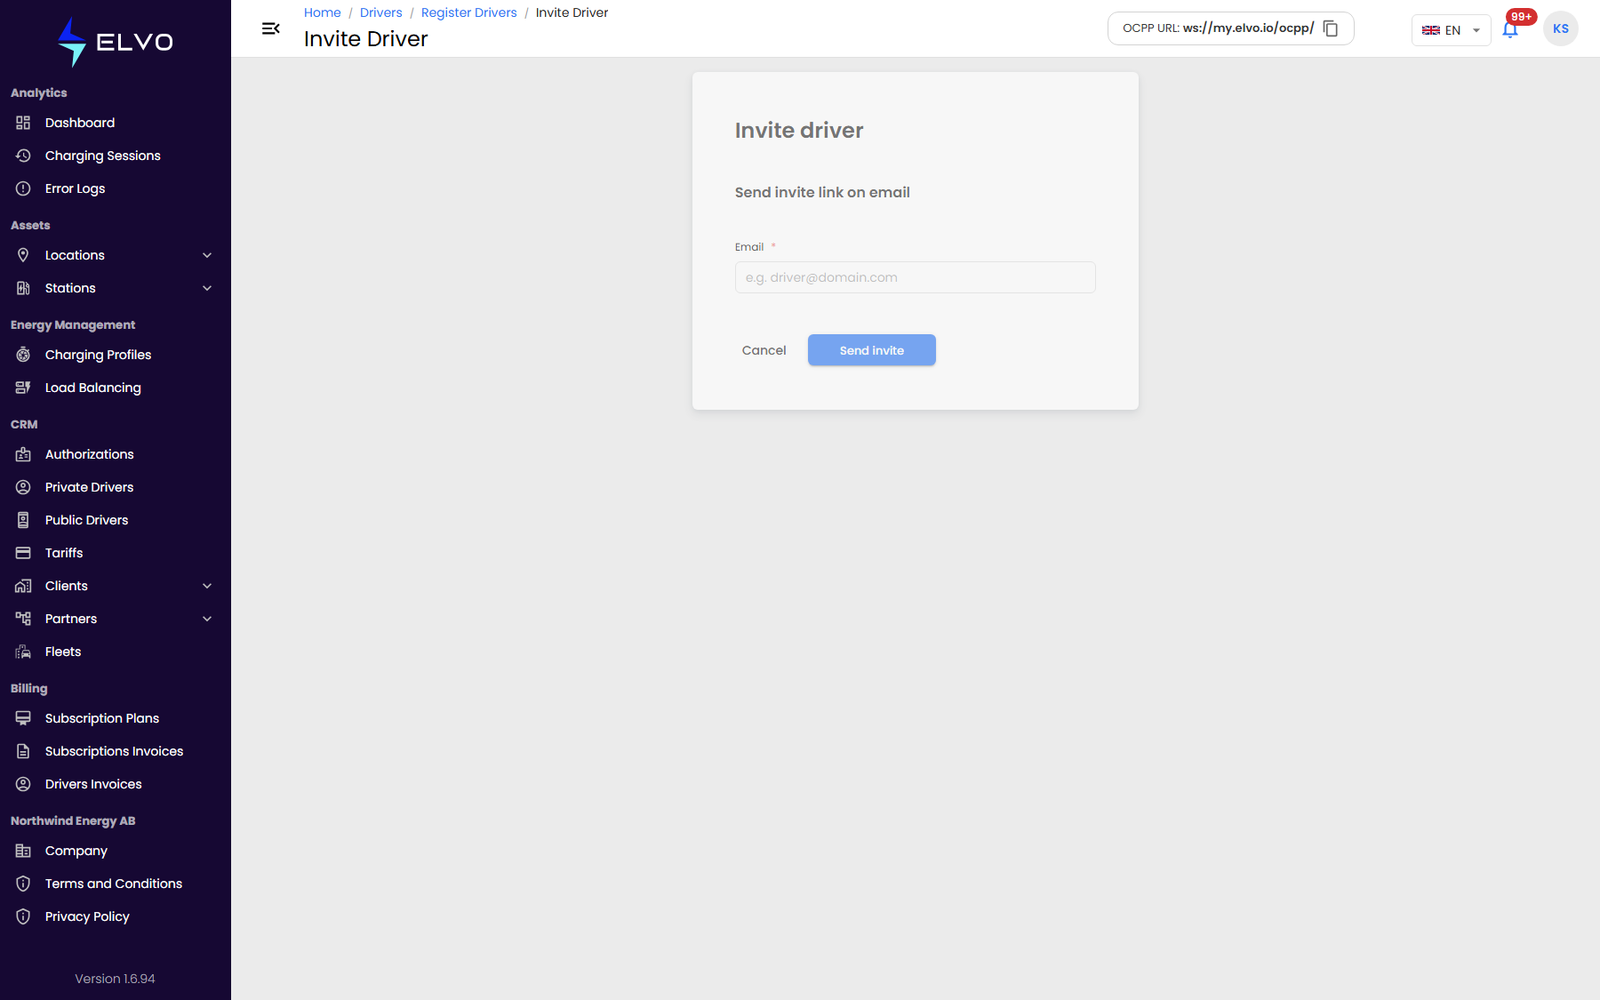
Task: Click the Send invite button
Action: coord(872,350)
